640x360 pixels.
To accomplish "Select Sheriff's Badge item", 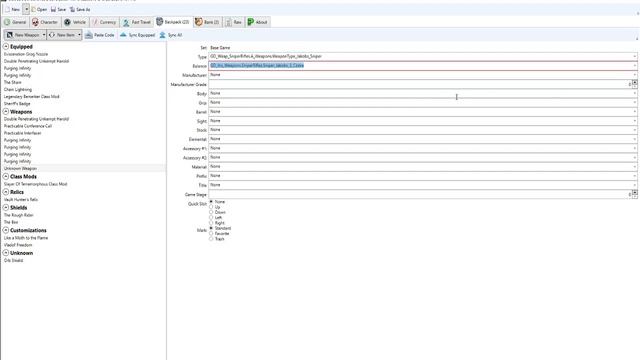I will click(17, 104).
